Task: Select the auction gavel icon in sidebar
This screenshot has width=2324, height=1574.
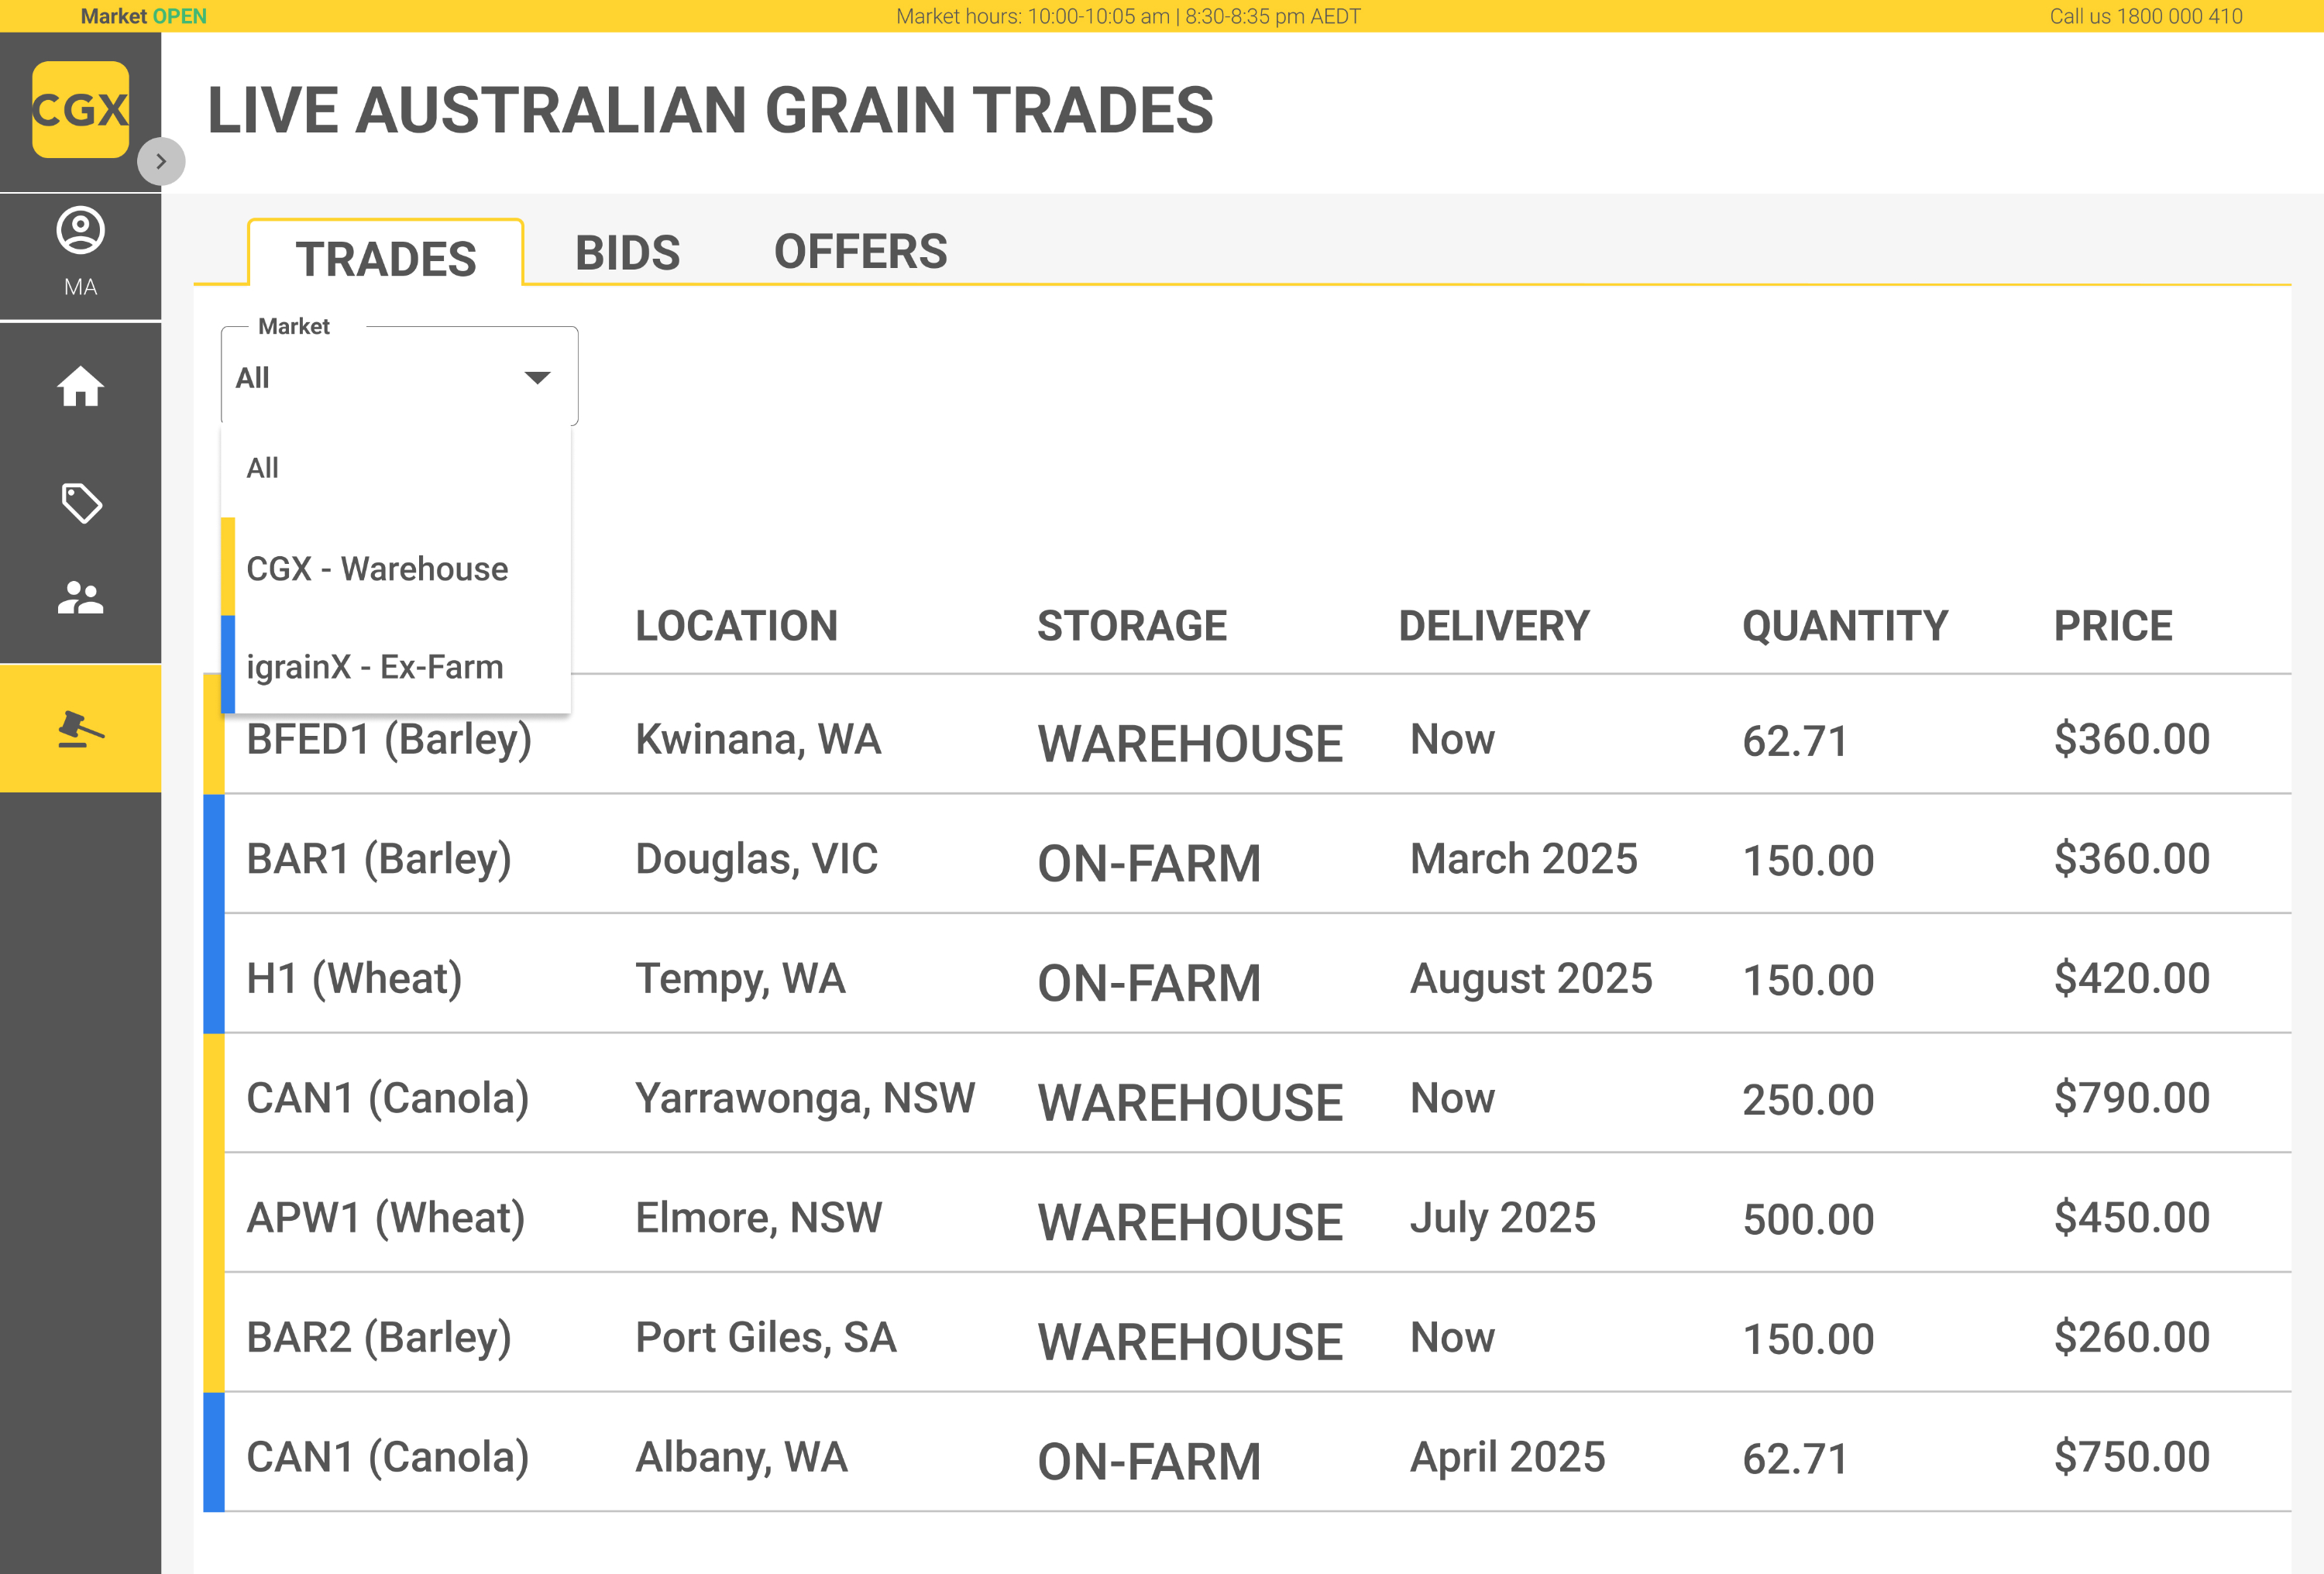Action: [80, 729]
